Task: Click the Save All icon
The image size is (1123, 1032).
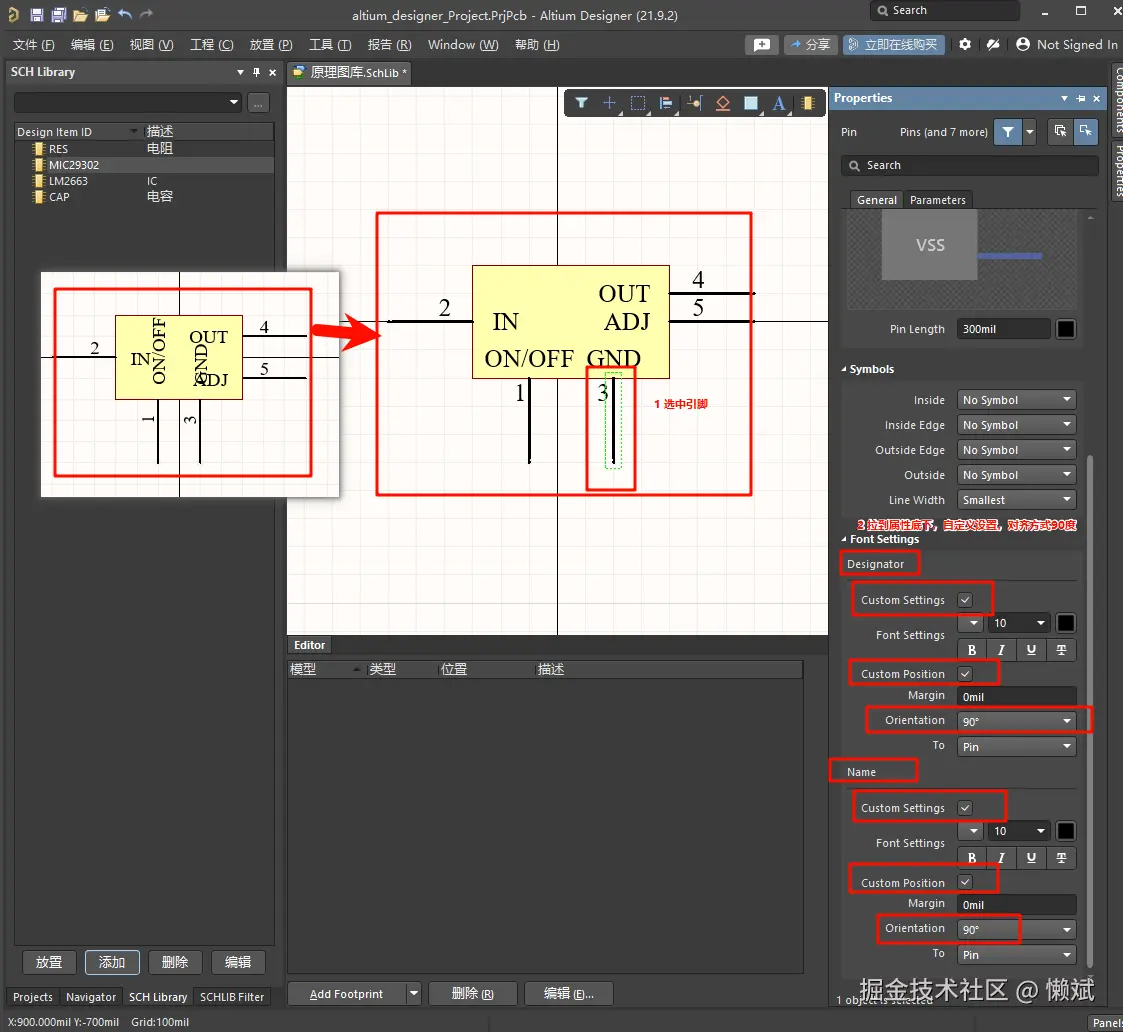Action: pyautogui.click(x=59, y=14)
